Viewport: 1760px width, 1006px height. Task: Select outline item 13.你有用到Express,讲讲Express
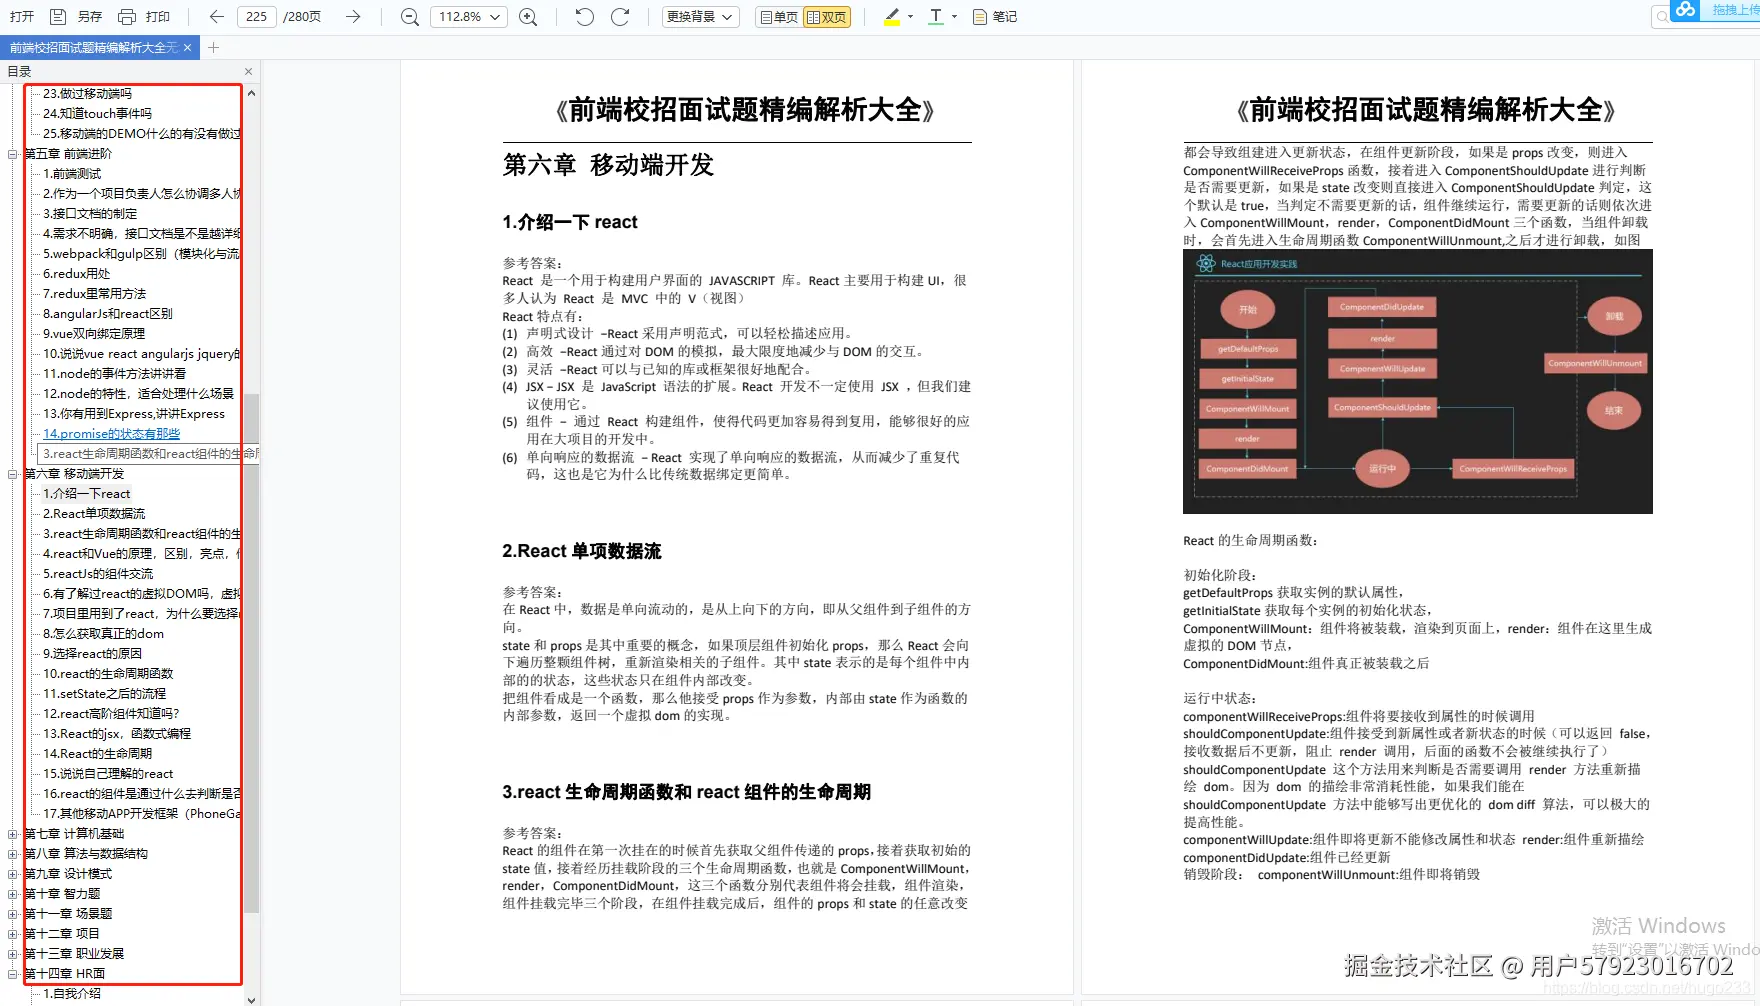click(x=134, y=414)
